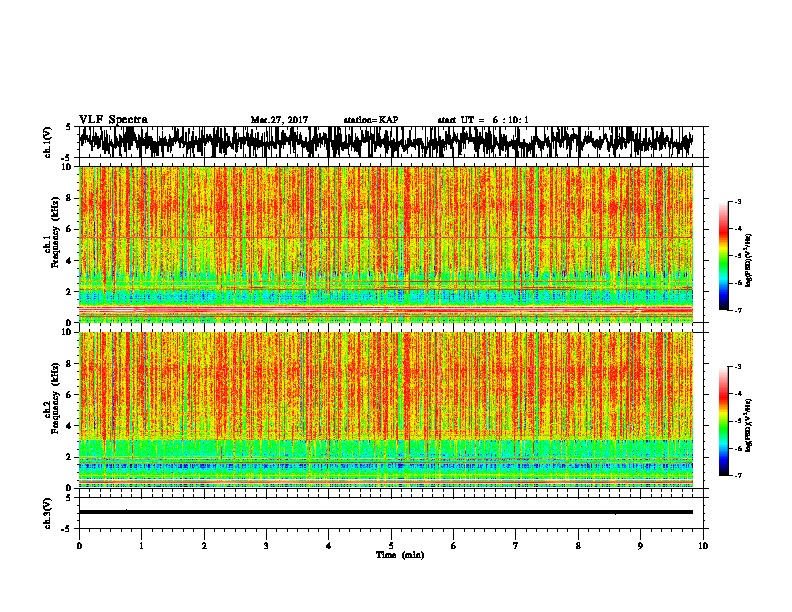Click the flat ch.3 voltage trace
The image size is (792, 612).
385,512
